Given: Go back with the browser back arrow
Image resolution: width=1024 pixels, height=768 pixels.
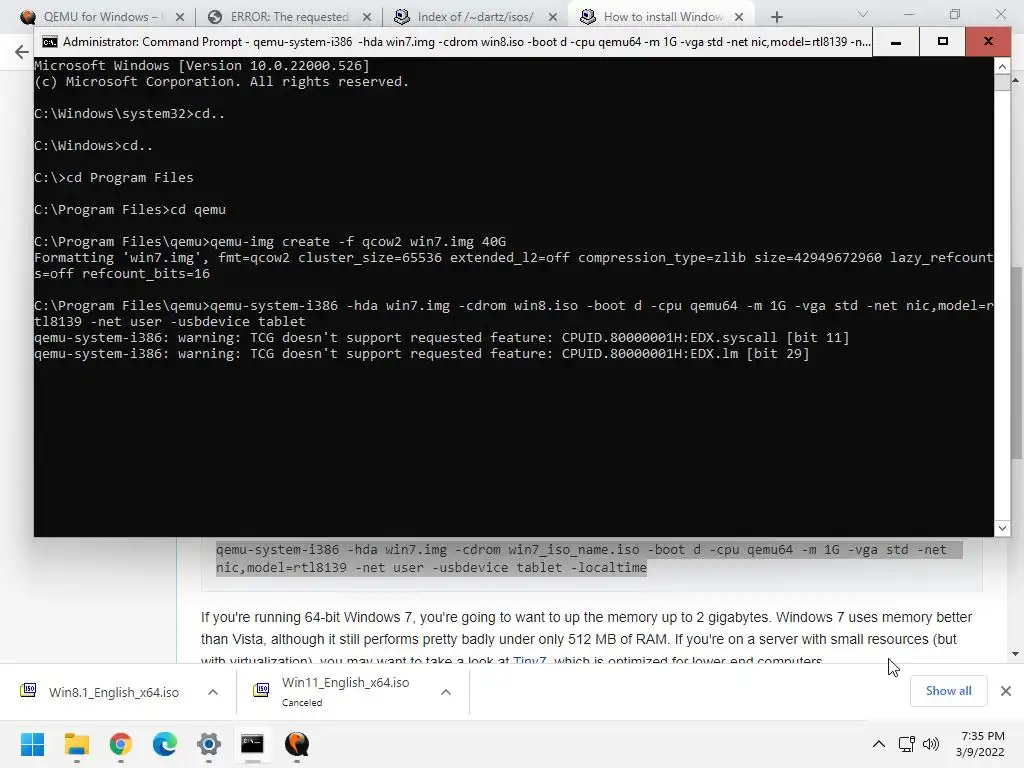Looking at the screenshot, I should (22, 52).
